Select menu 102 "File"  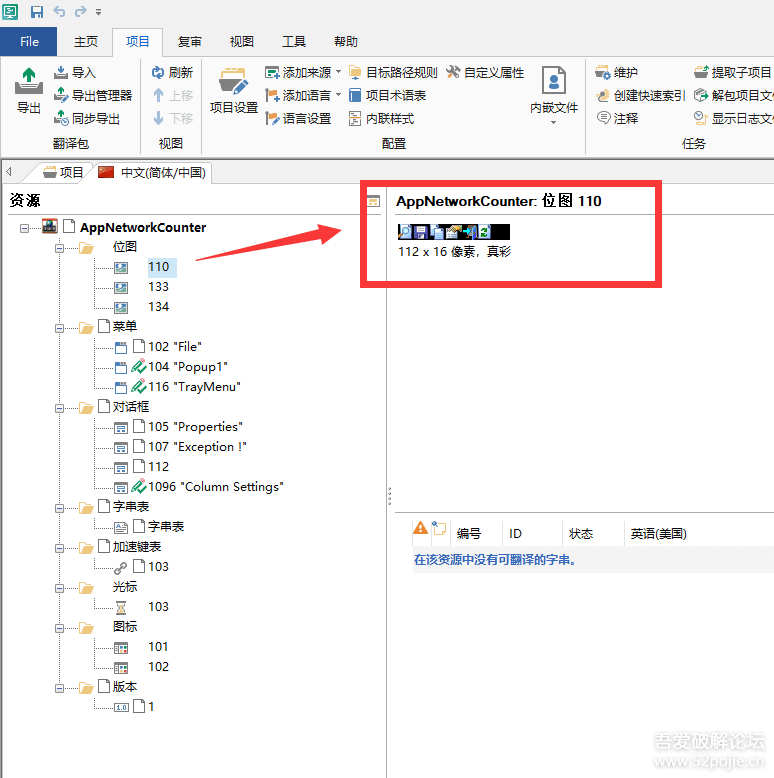pos(175,346)
